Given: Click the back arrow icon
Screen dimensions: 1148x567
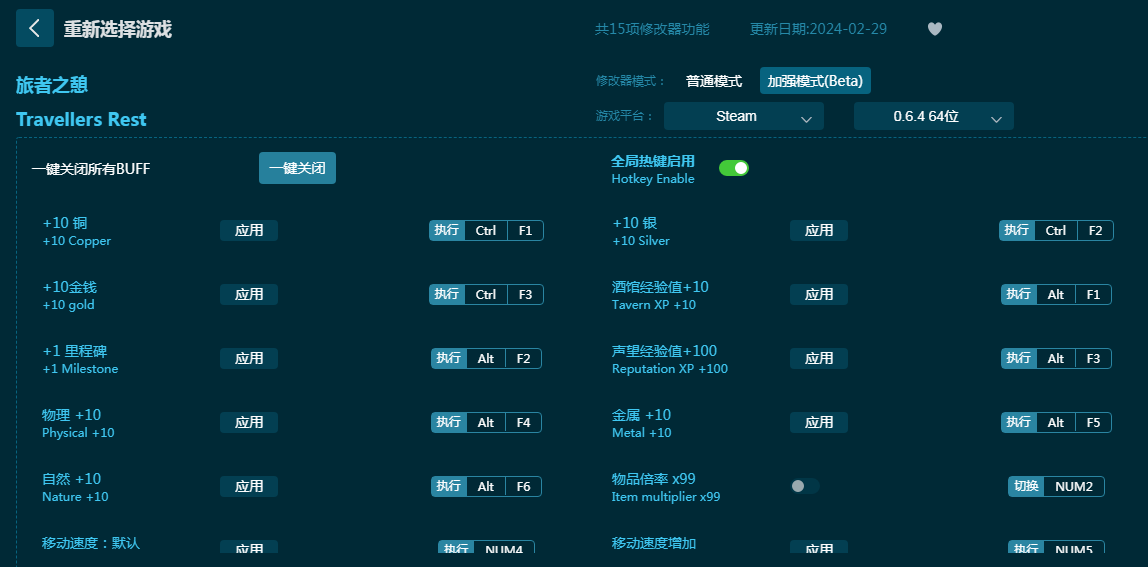Looking at the screenshot, I should pos(35,28).
